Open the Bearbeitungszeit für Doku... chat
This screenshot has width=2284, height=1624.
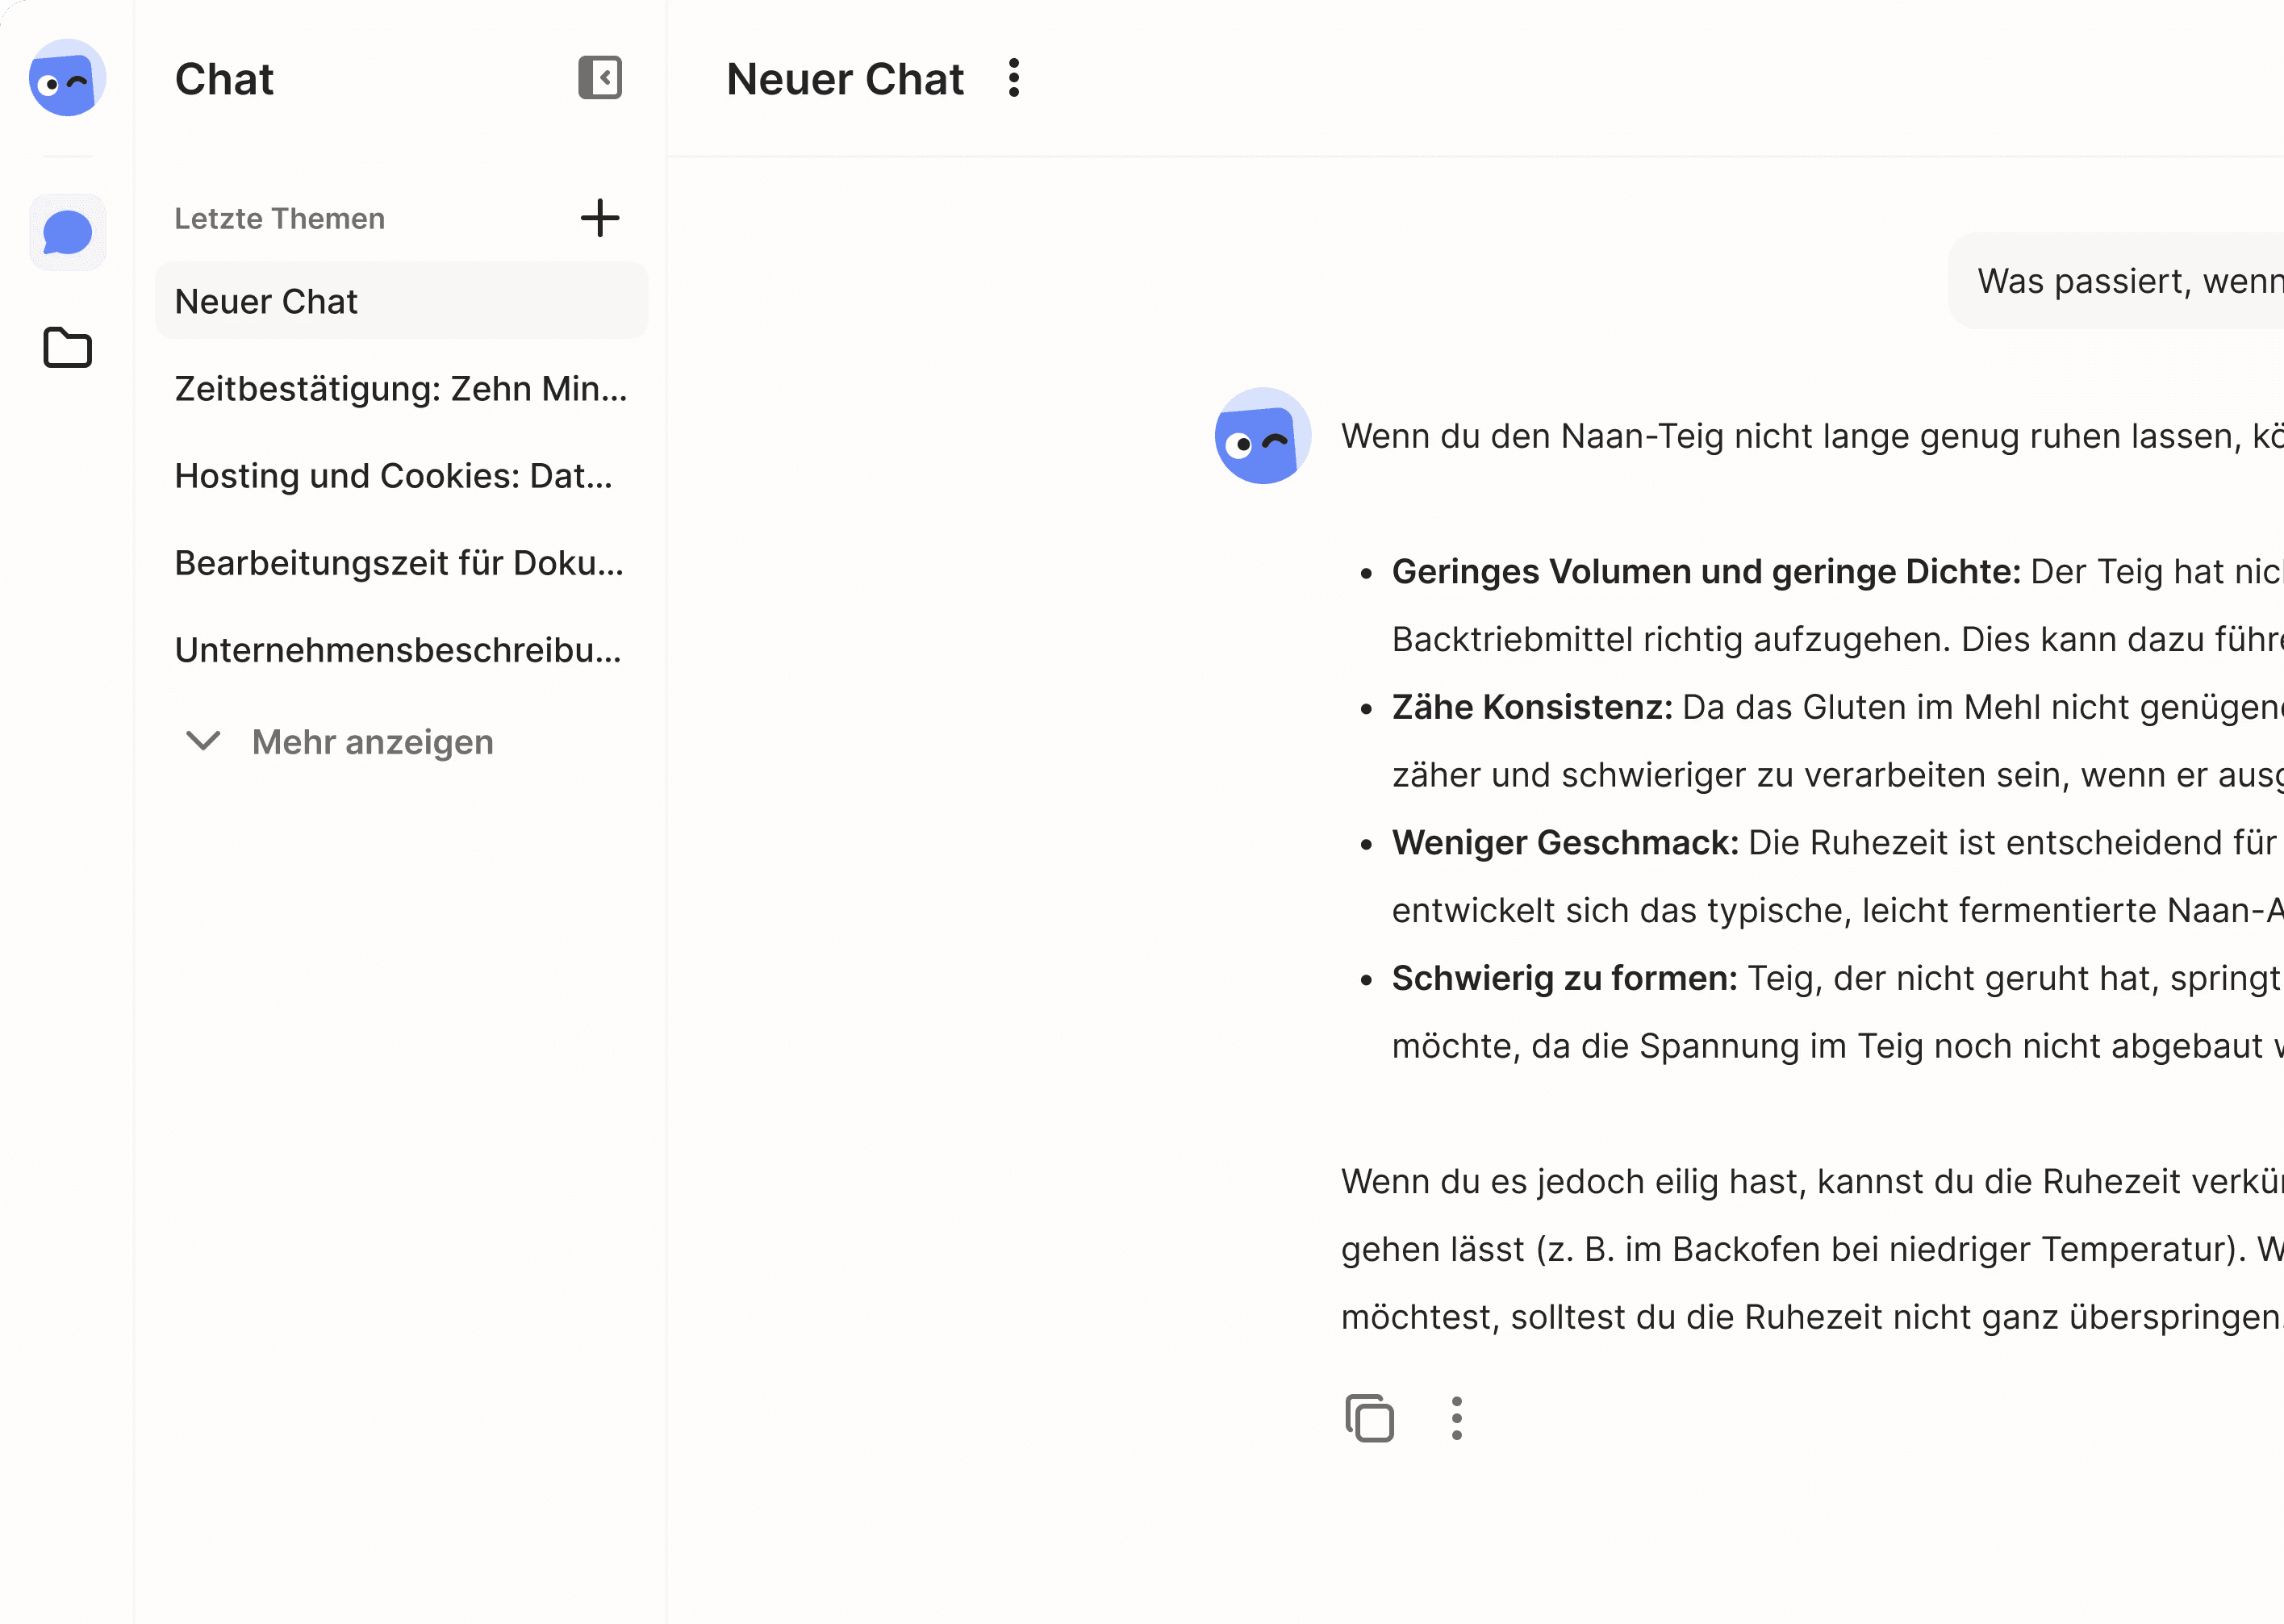400,563
